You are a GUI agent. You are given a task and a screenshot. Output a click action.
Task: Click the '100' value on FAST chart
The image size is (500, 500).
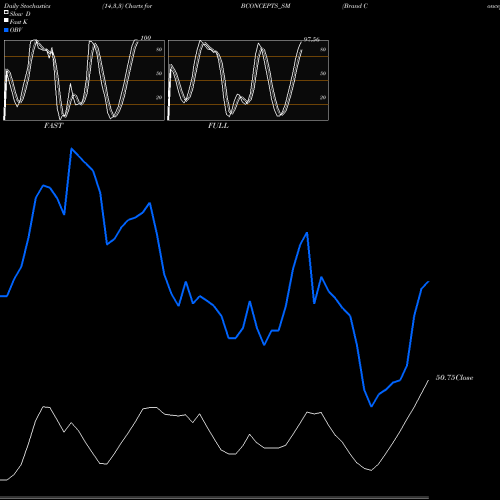146,38
